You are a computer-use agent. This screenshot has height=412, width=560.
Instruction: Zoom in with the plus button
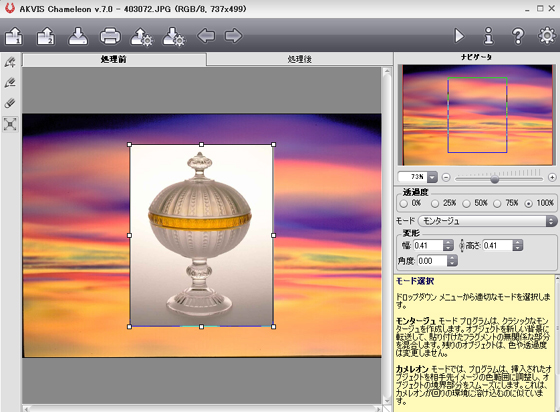pyautogui.click(x=552, y=177)
